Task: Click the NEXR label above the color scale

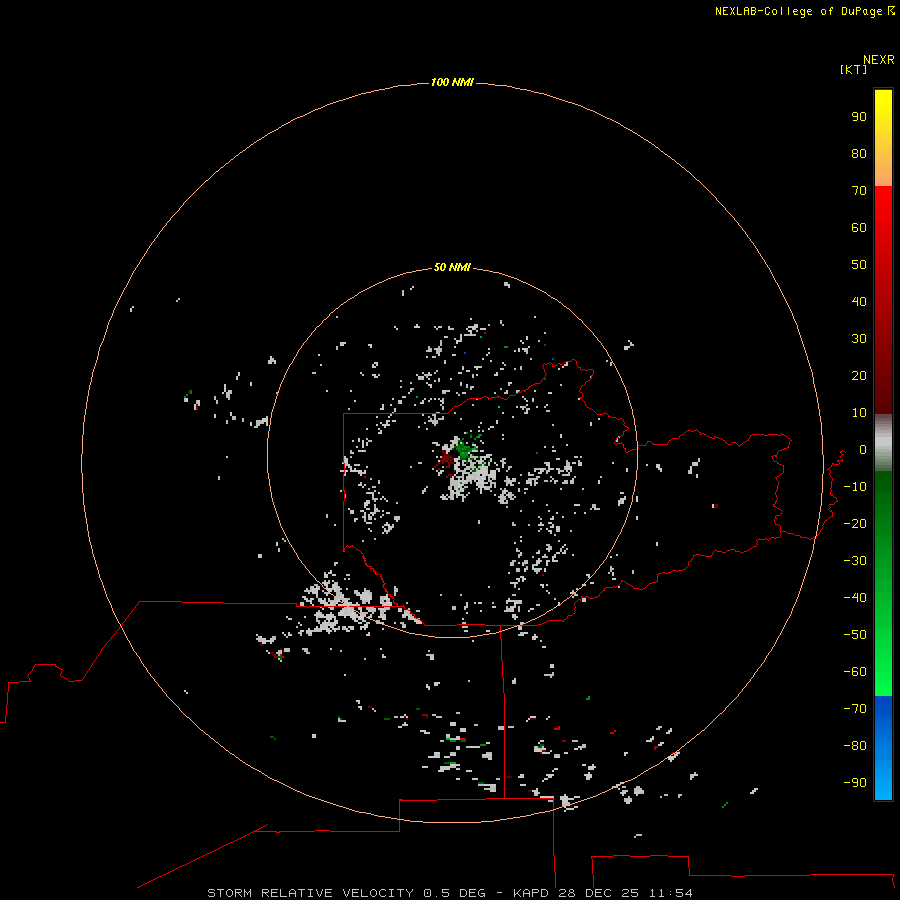Action: (x=879, y=60)
